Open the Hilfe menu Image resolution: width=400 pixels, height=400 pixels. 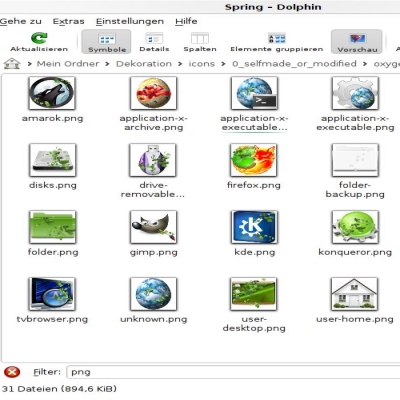[186, 21]
